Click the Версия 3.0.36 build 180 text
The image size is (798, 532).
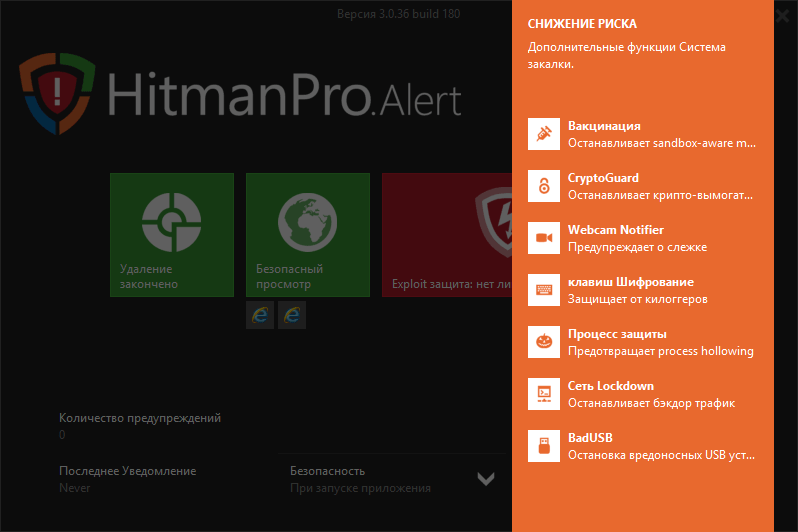pos(398,14)
